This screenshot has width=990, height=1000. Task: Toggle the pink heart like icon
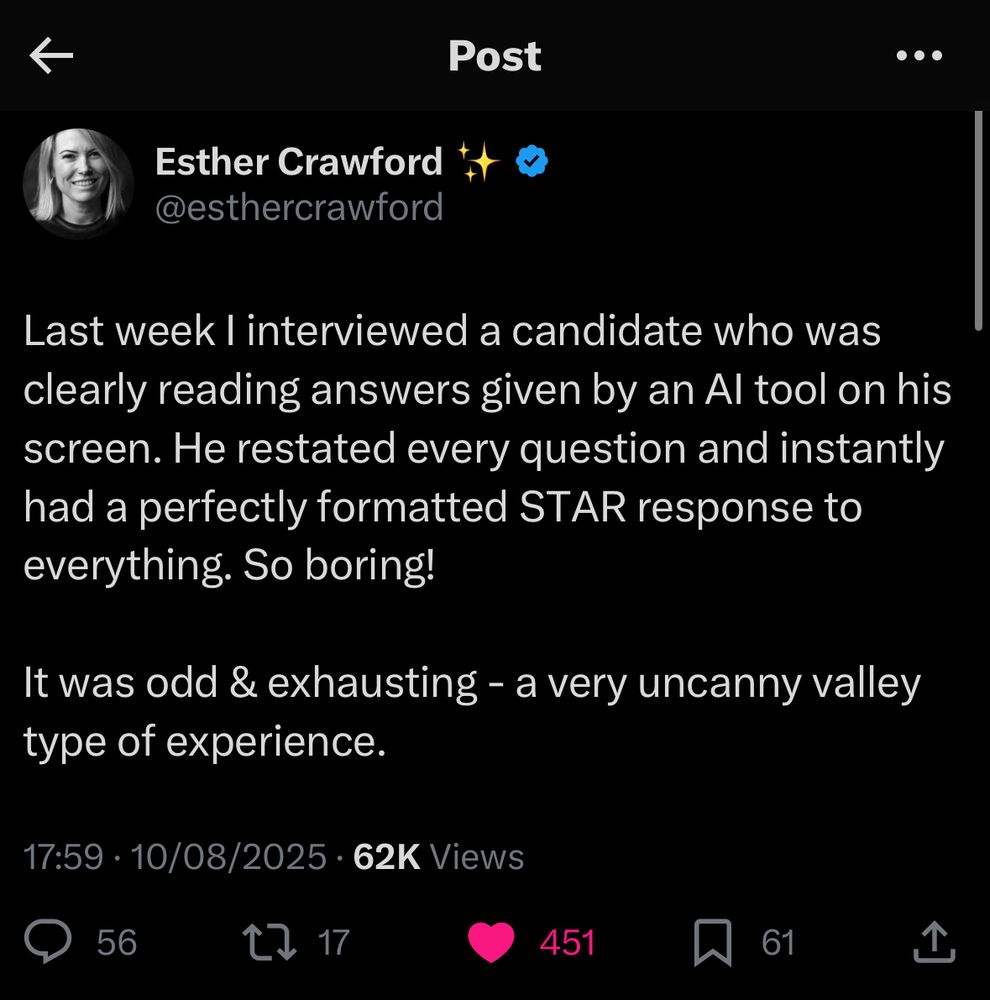(x=491, y=942)
